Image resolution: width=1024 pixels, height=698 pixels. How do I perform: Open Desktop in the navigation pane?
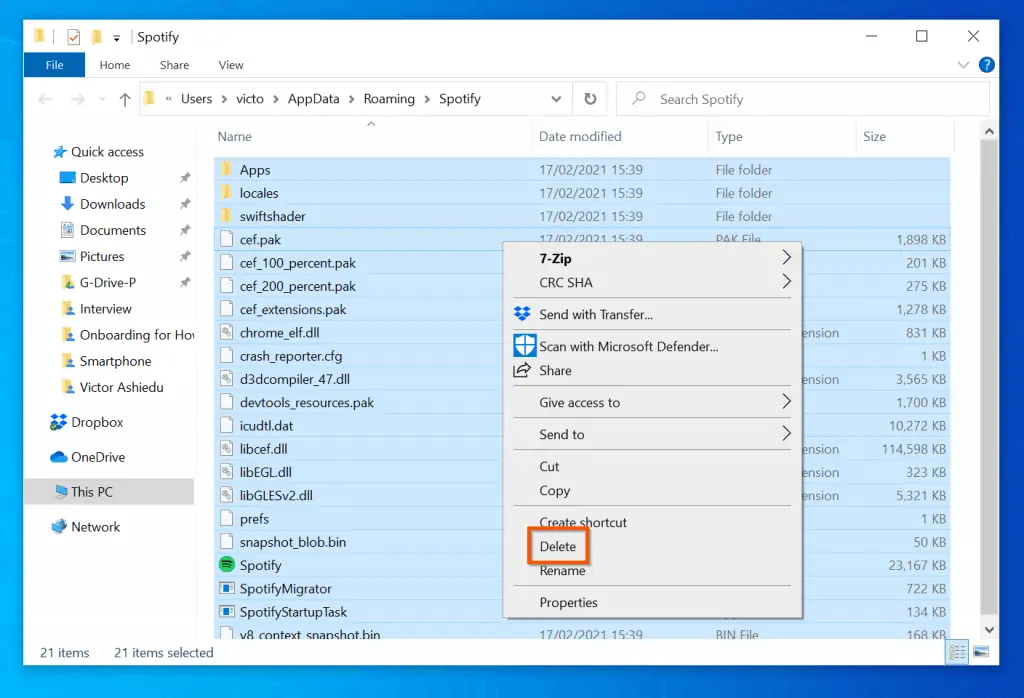point(104,178)
